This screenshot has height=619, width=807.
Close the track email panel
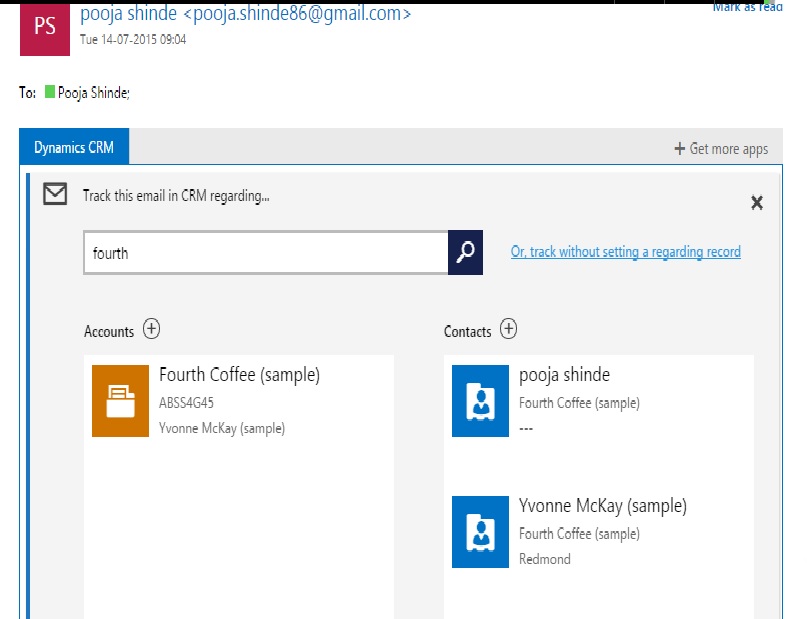757,203
